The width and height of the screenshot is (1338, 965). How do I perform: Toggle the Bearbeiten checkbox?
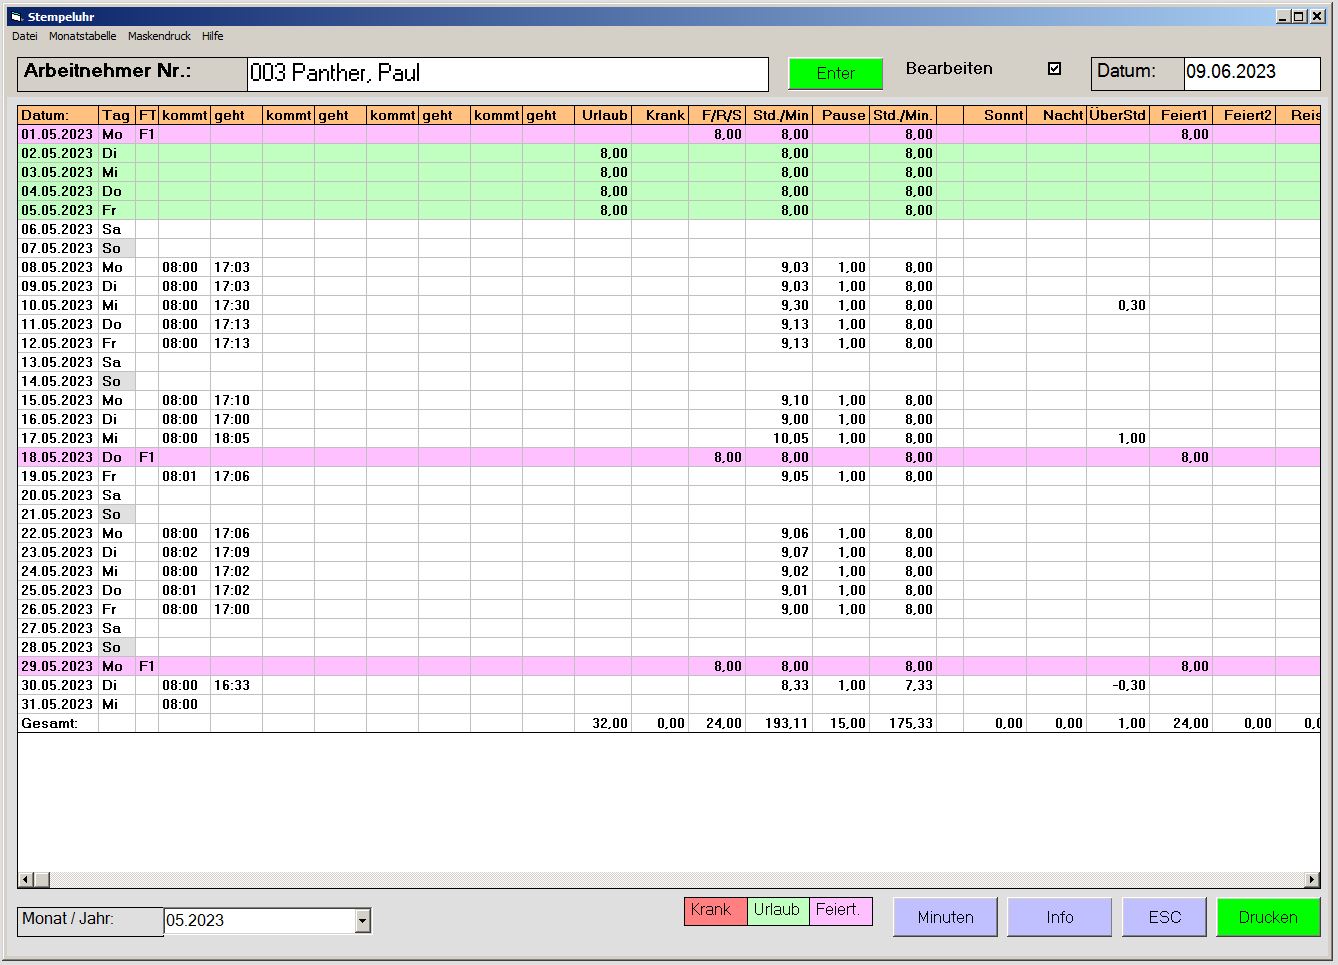coord(1054,69)
